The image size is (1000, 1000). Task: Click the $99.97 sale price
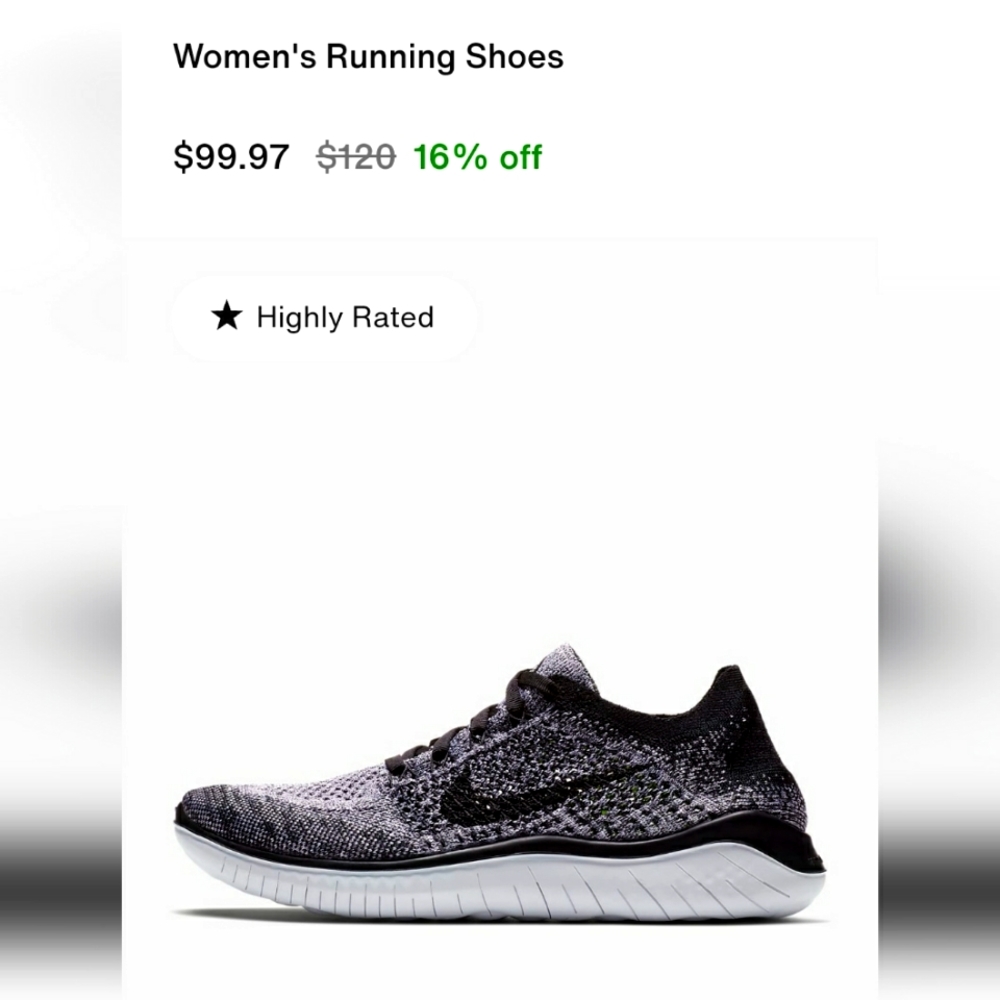(230, 156)
